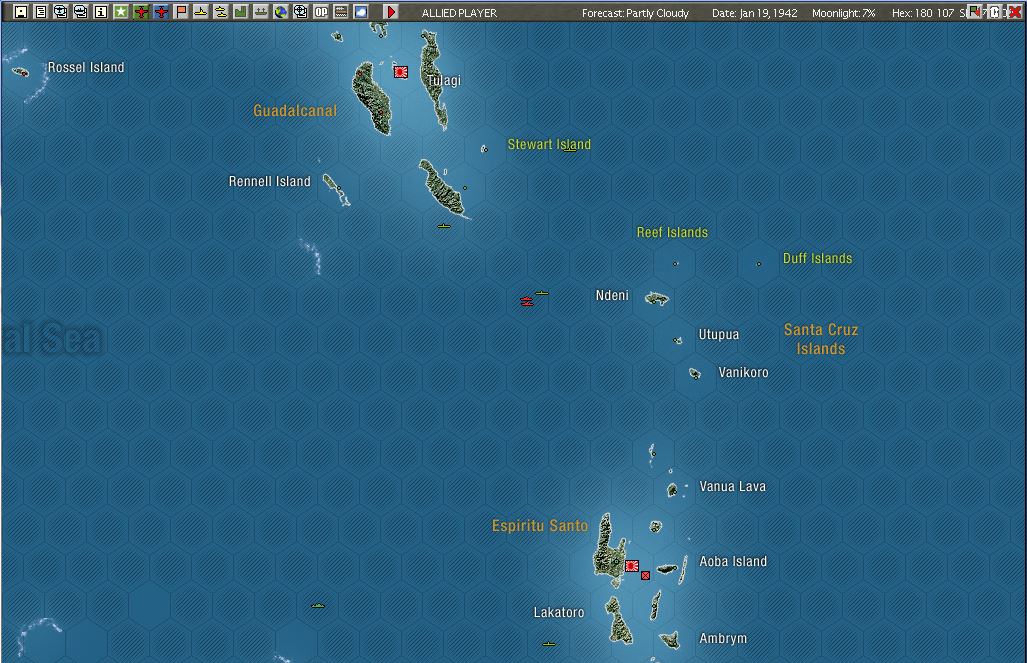Viewport: 1027px width, 663px height.
Task: Click the Hex: 180 107 coordinates text
Action: [x=923, y=13]
